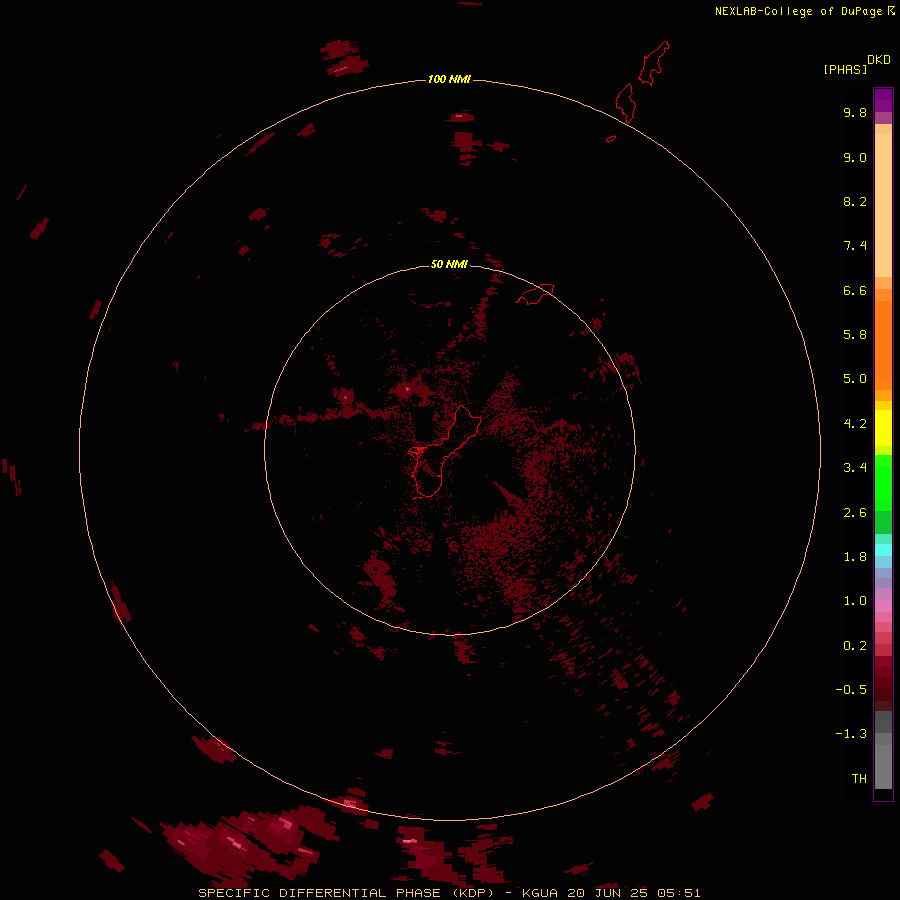Click the 8.2 legend value
Viewport: 900px width, 900px height.
tap(855, 201)
